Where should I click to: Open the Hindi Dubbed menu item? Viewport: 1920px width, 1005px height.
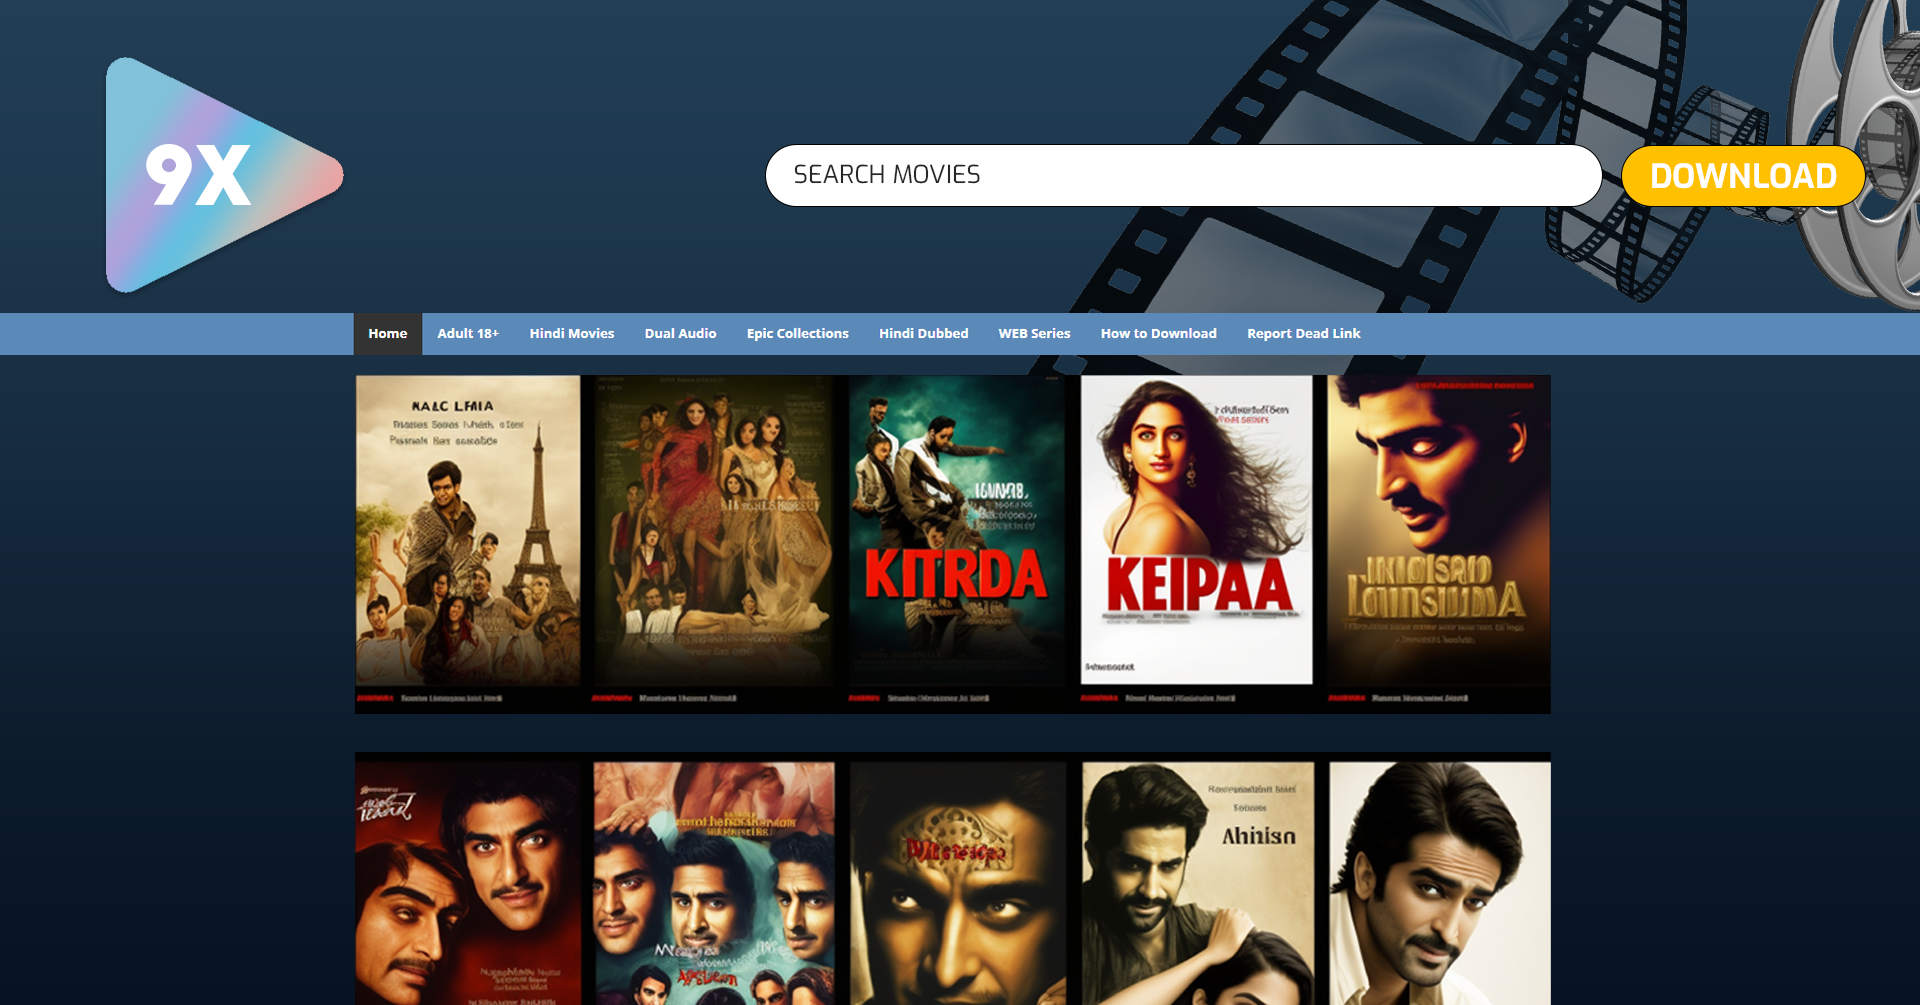click(x=924, y=334)
